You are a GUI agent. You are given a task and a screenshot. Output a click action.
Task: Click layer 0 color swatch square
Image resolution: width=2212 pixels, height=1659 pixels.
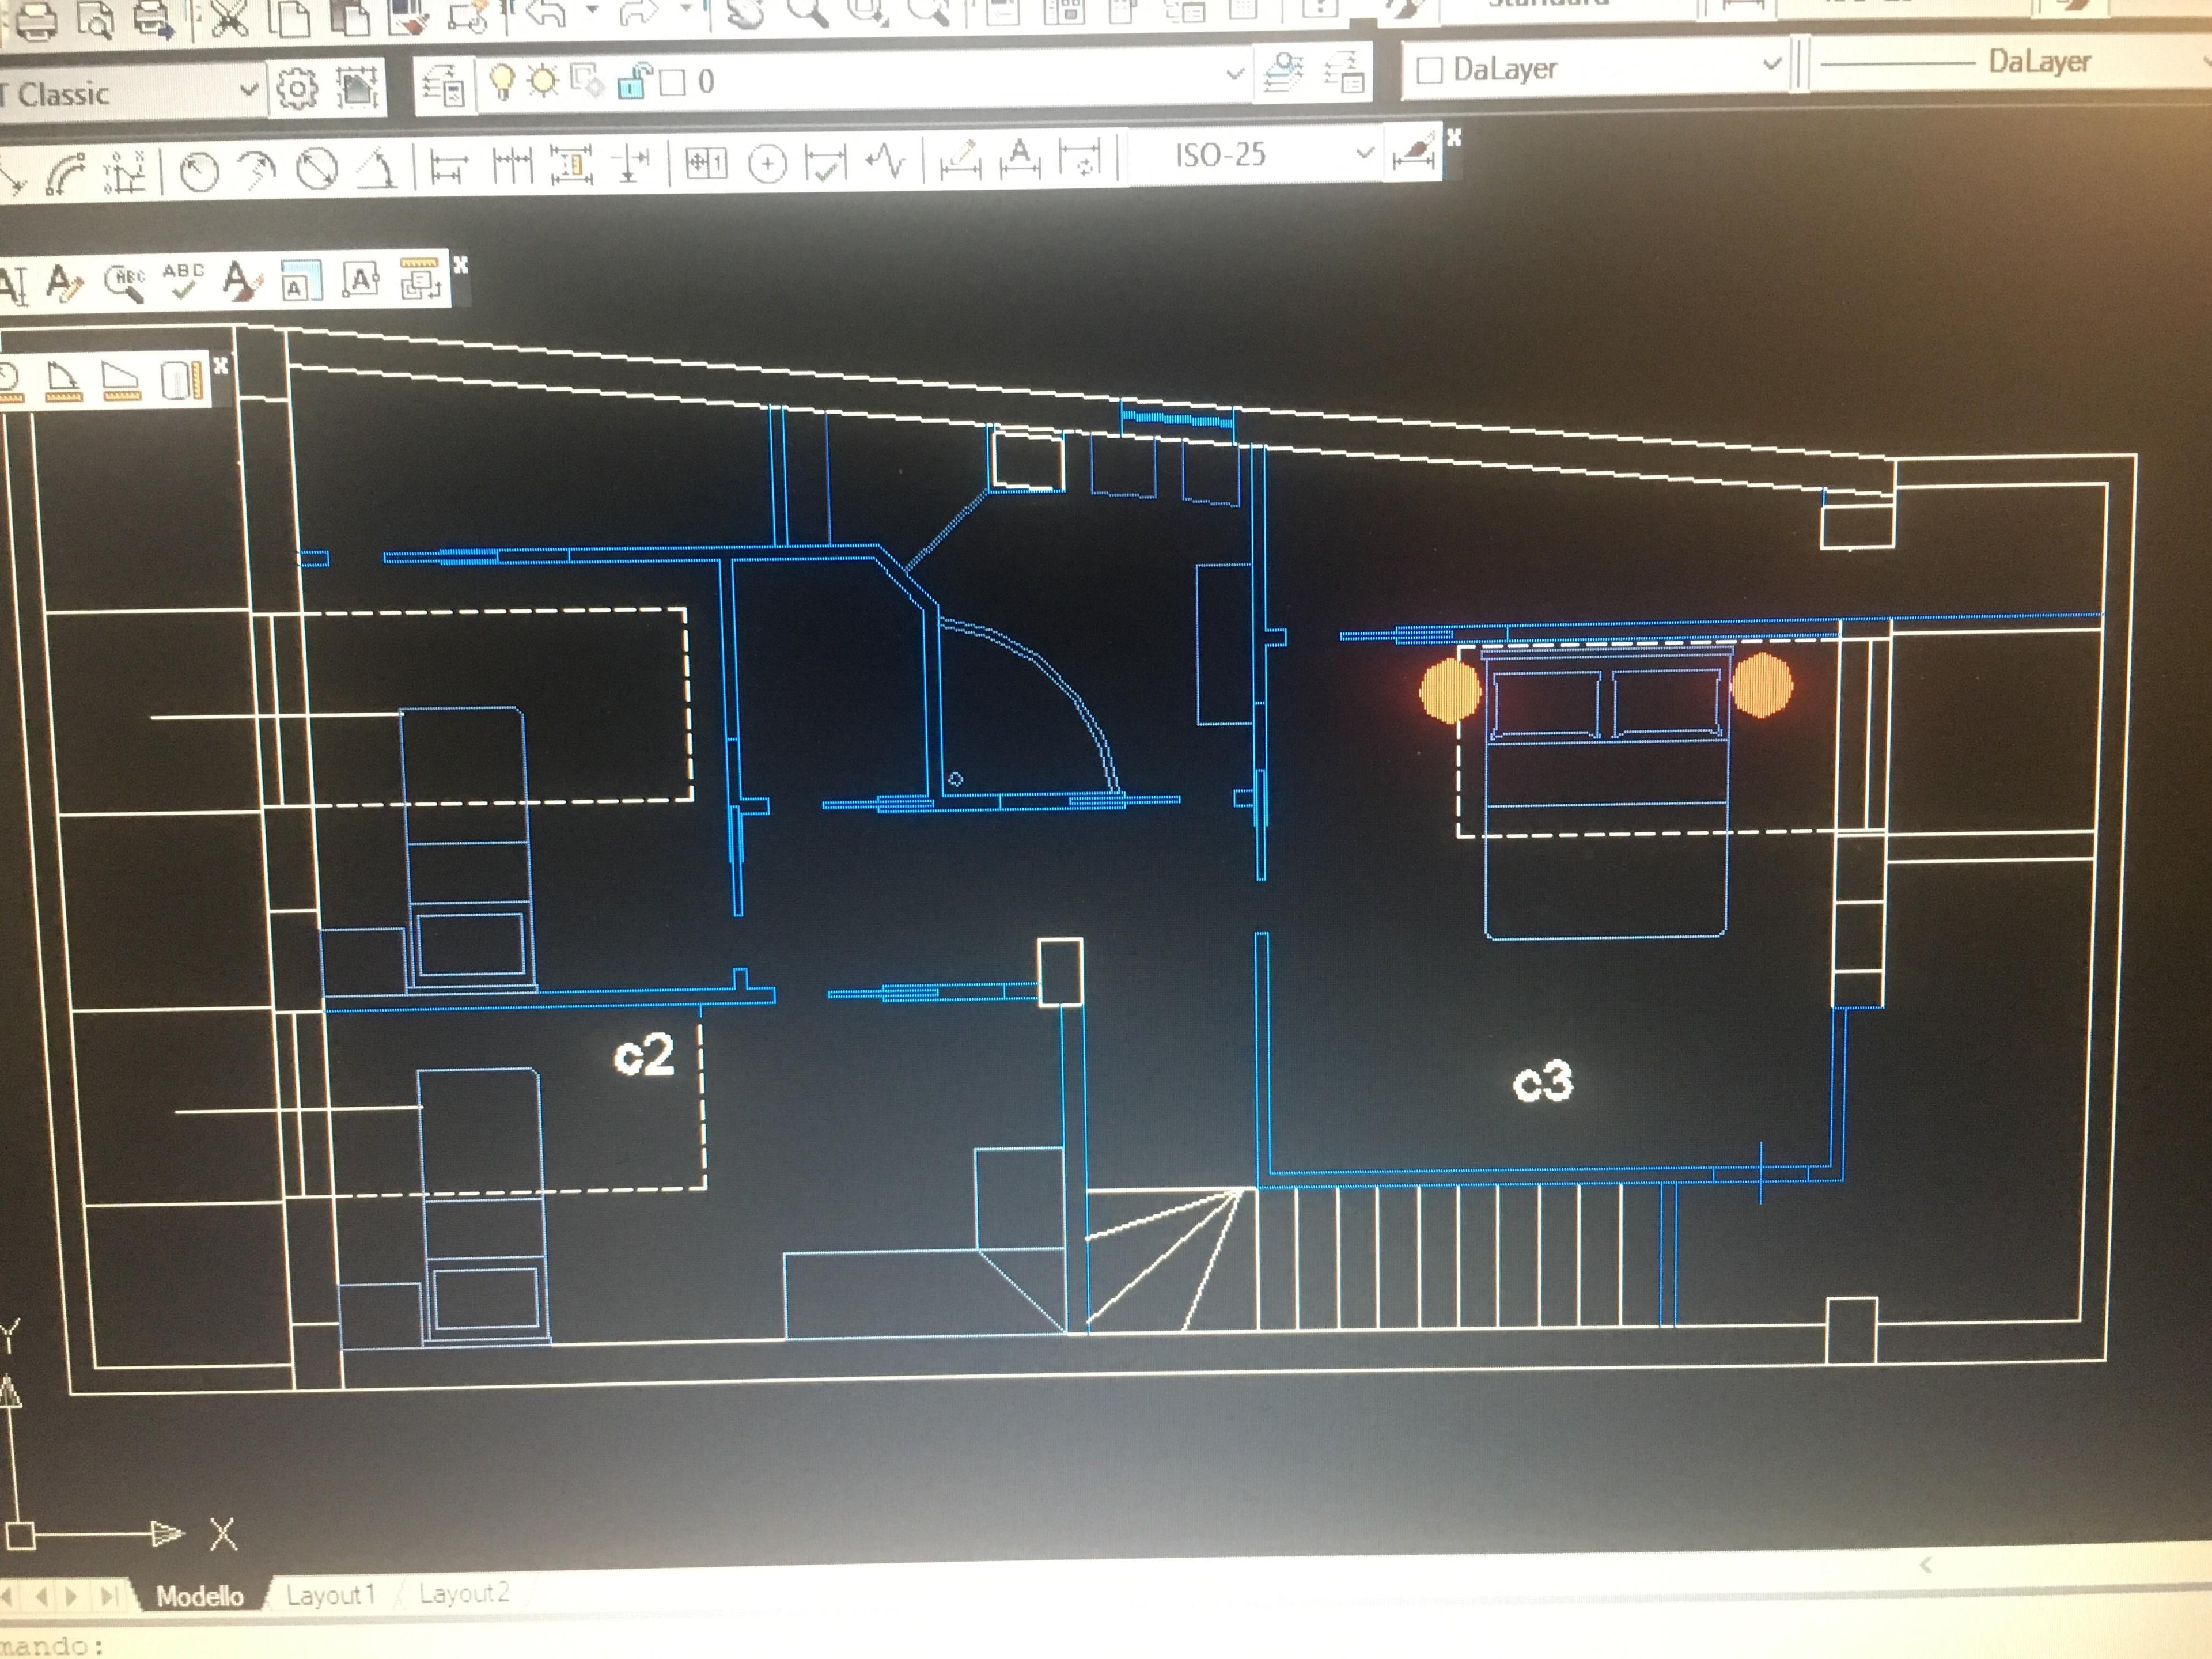click(673, 82)
